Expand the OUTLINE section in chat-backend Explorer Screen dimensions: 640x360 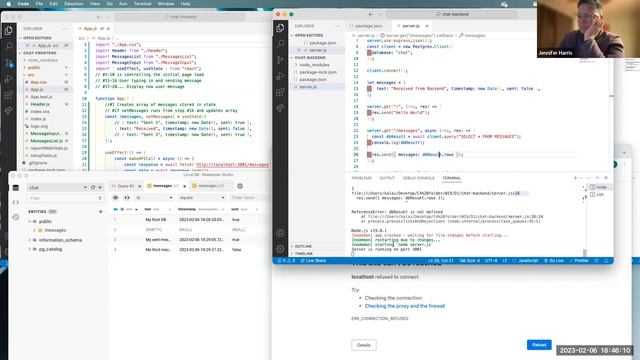[x=303, y=246]
